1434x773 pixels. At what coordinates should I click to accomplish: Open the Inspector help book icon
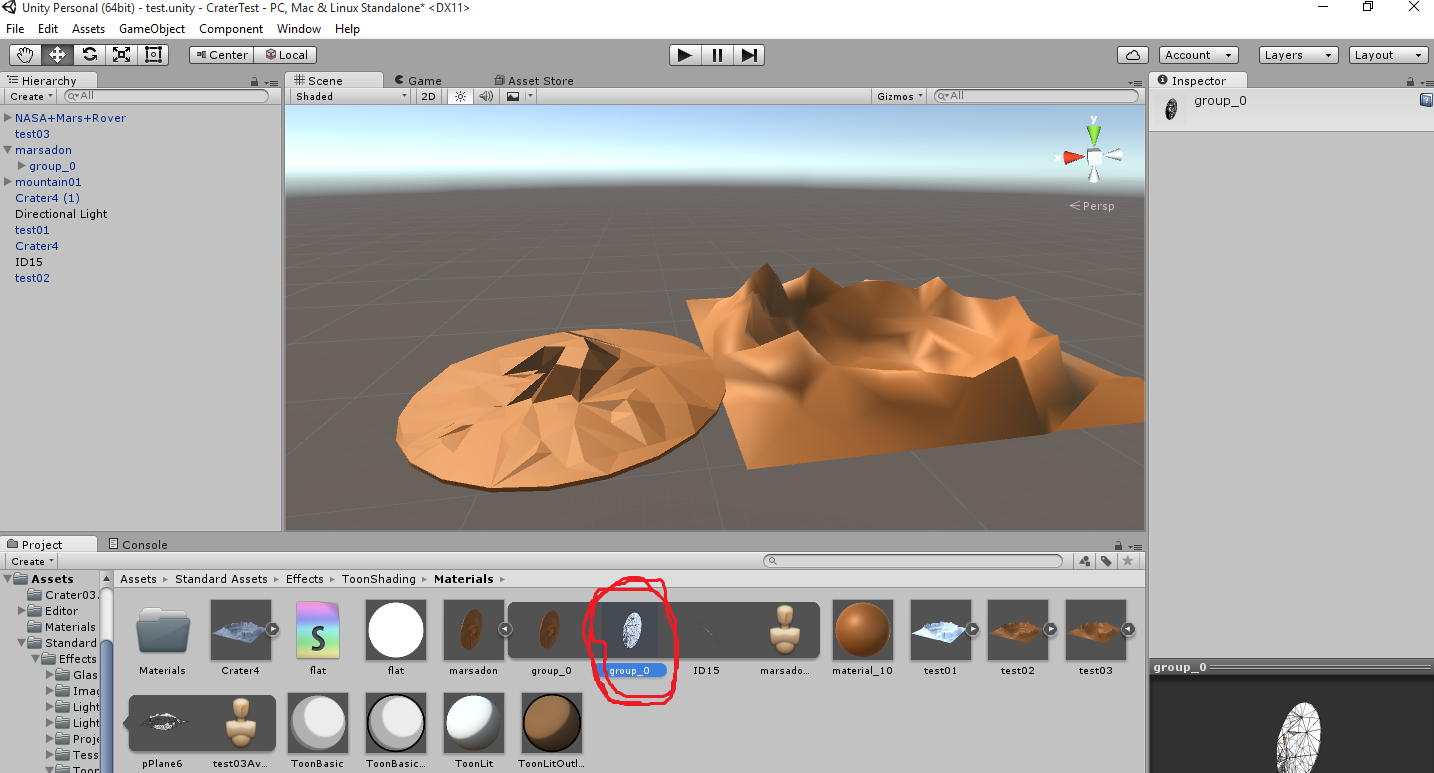pos(1426,101)
